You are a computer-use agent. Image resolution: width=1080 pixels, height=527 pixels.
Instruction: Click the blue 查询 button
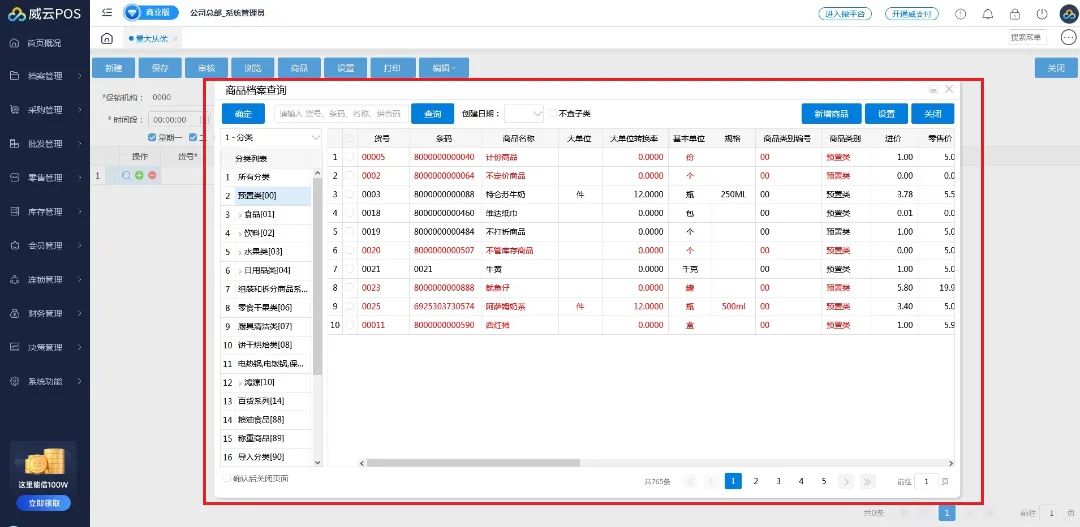432,113
